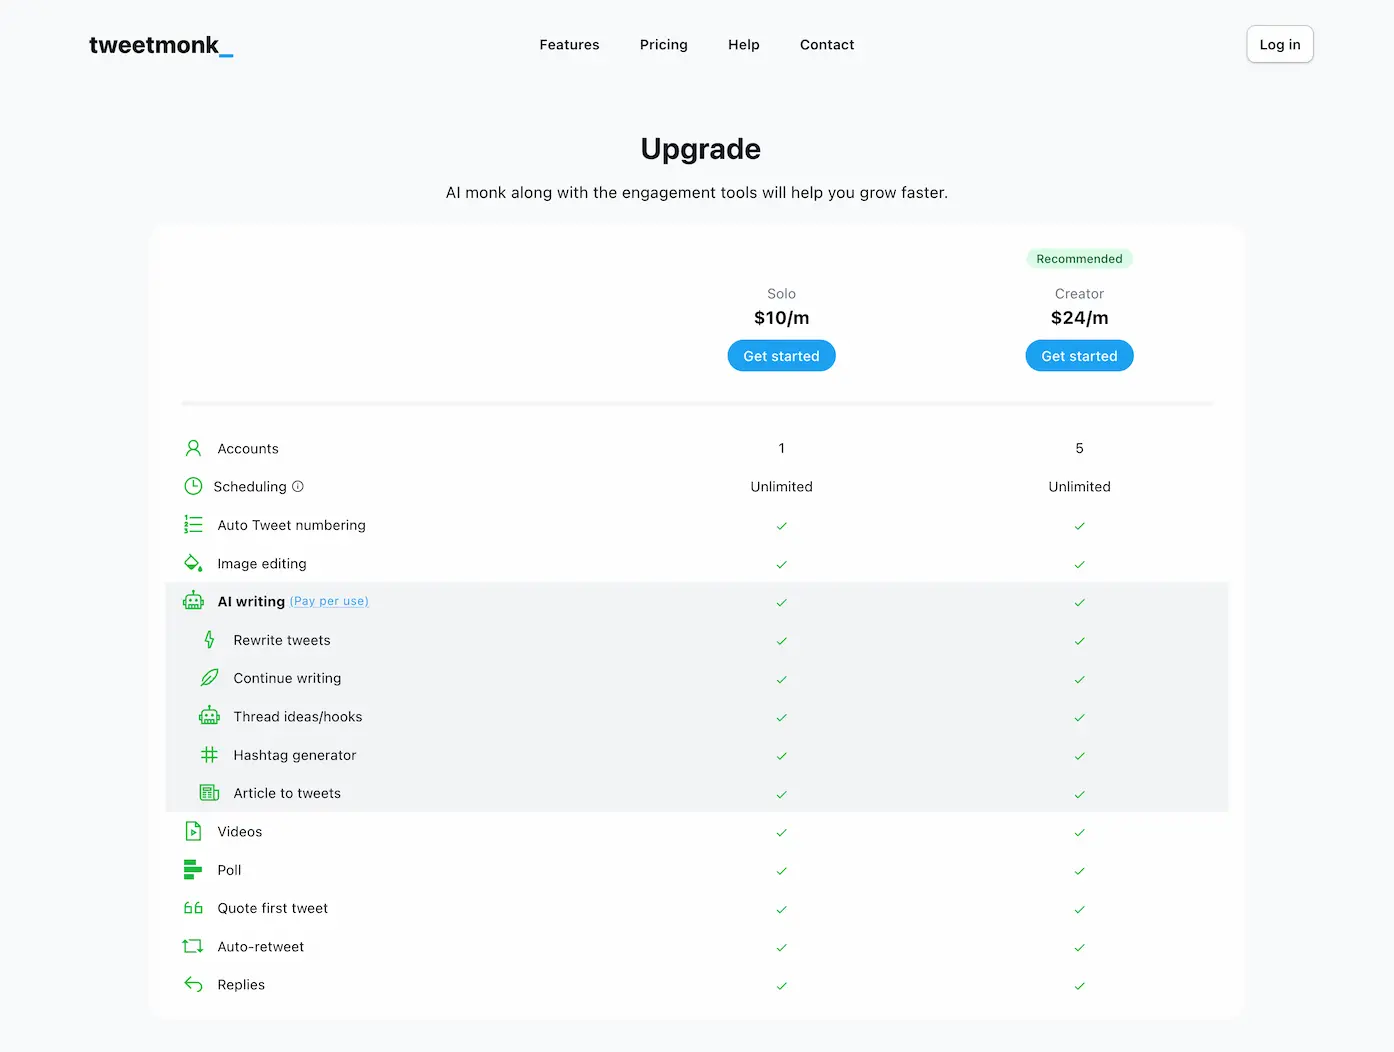Click the Replies arrow icon
This screenshot has width=1394, height=1052.
(193, 985)
